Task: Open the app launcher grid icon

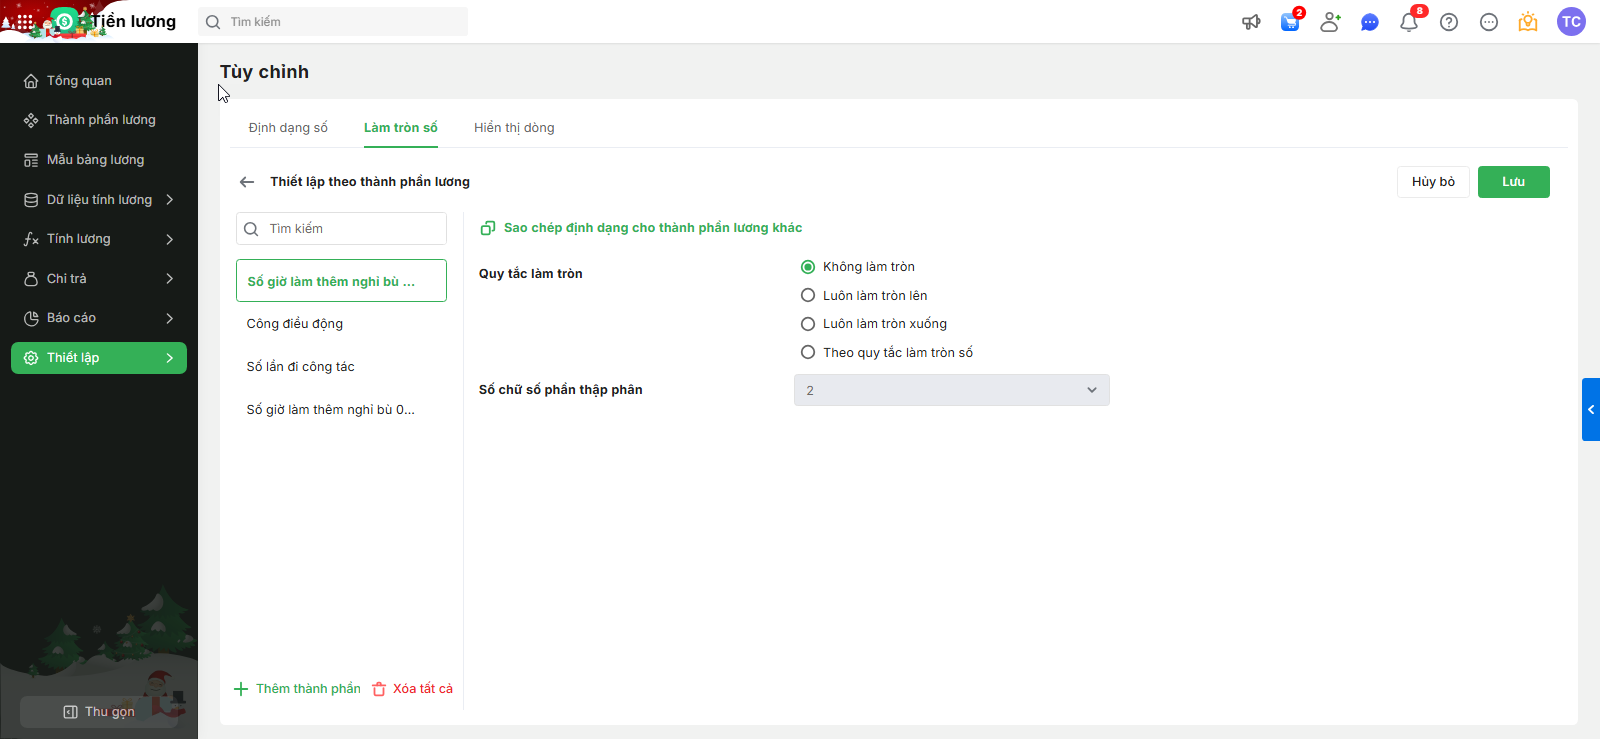Action: click(24, 21)
